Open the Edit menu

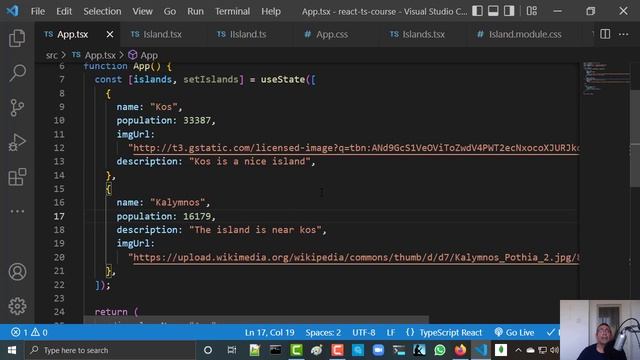[x=64, y=11]
